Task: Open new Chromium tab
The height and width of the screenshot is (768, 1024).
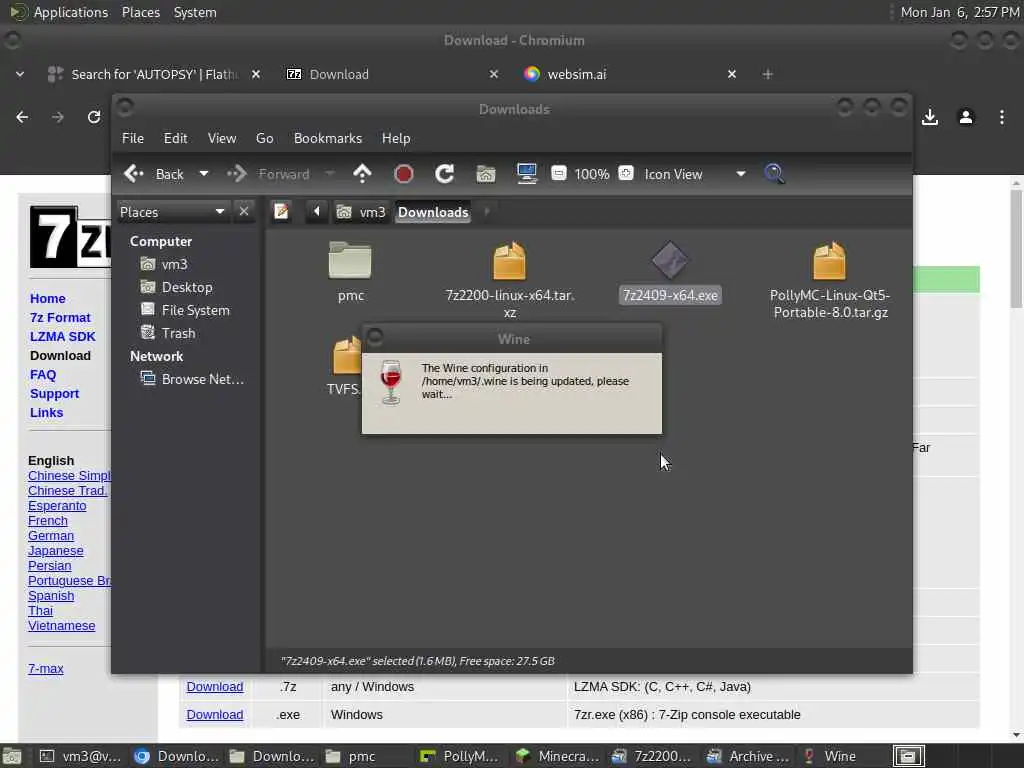Action: point(767,74)
